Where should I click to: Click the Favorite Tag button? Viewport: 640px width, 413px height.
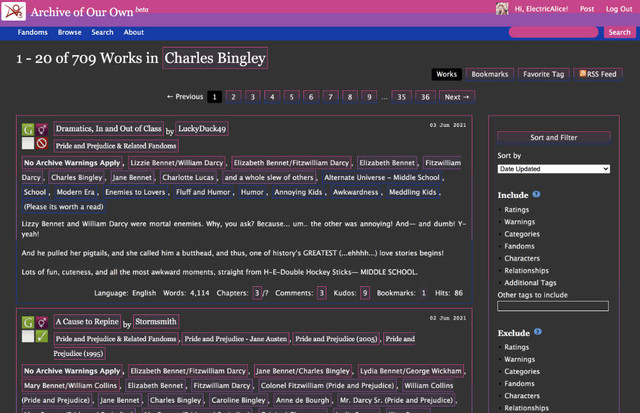(x=543, y=74)
